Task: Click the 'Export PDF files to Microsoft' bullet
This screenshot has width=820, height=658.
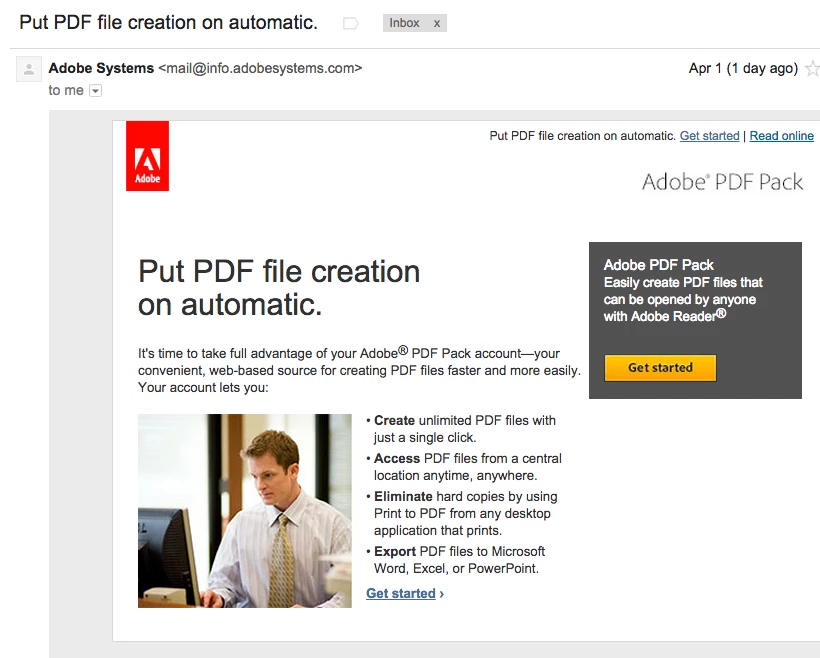Action: [x=455, y=560]
